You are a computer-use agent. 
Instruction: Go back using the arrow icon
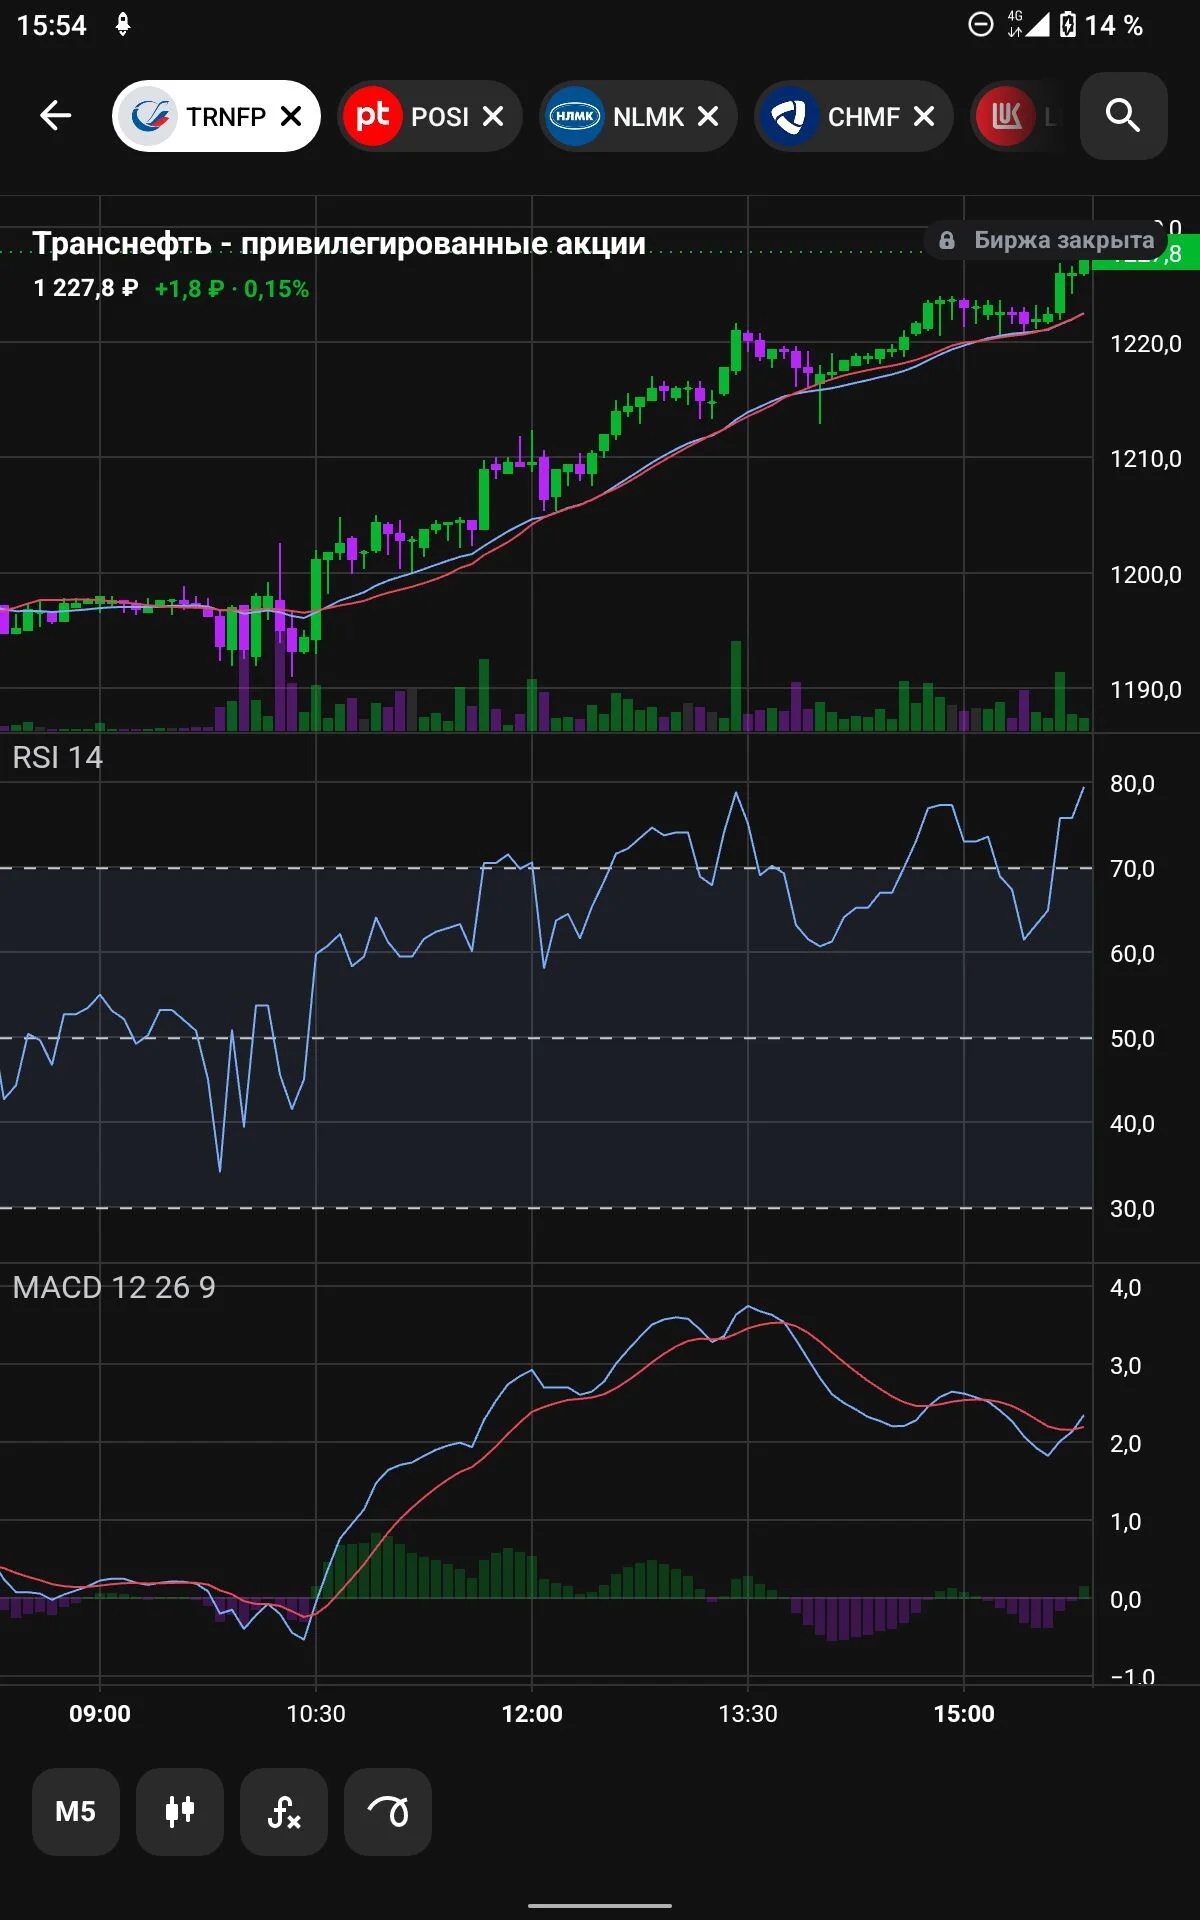[55, 116]
